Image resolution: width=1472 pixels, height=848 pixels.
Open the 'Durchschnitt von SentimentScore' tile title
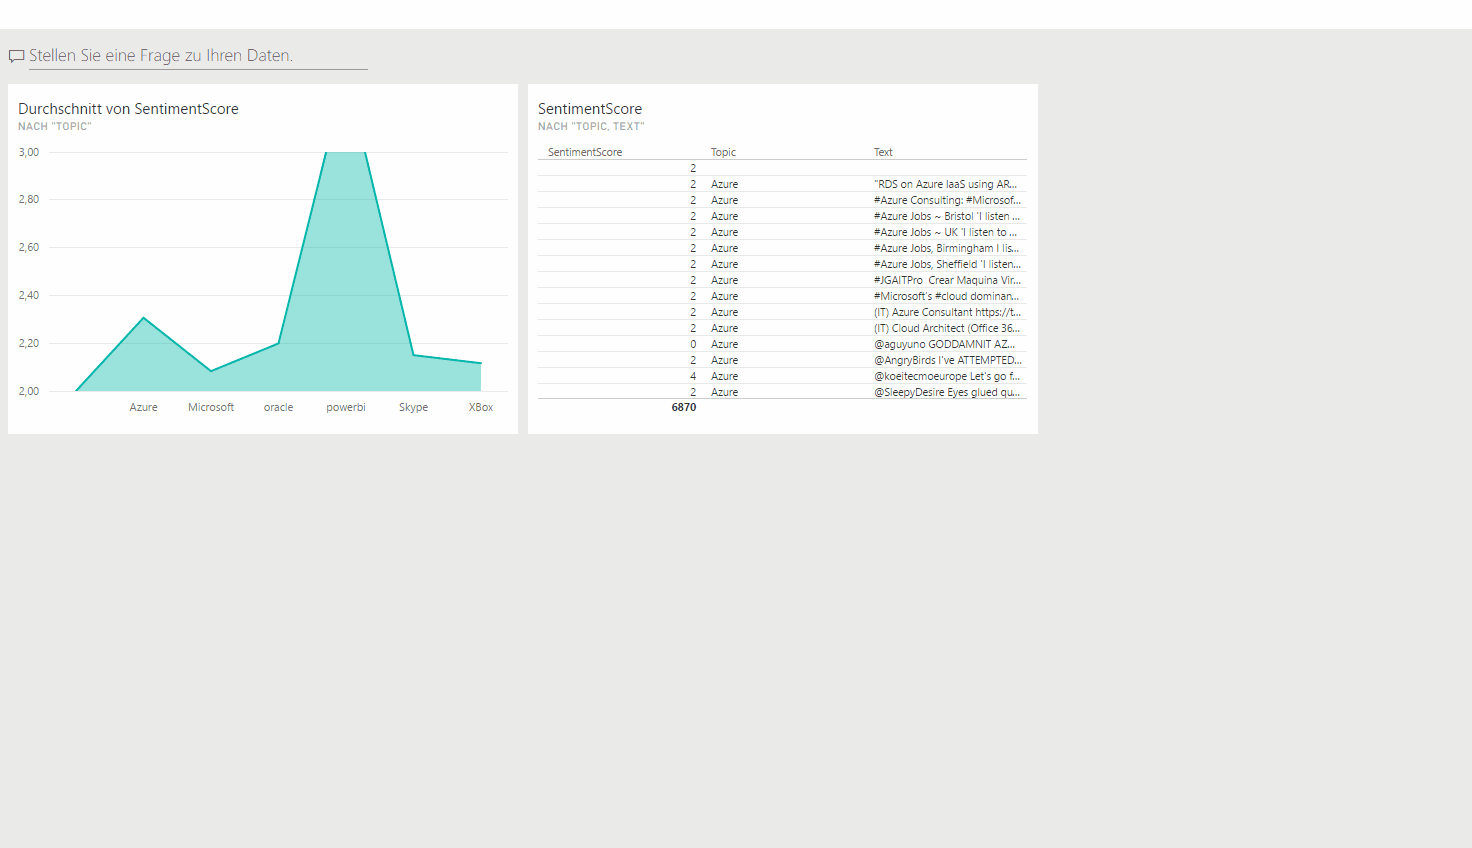pos(128,109)
